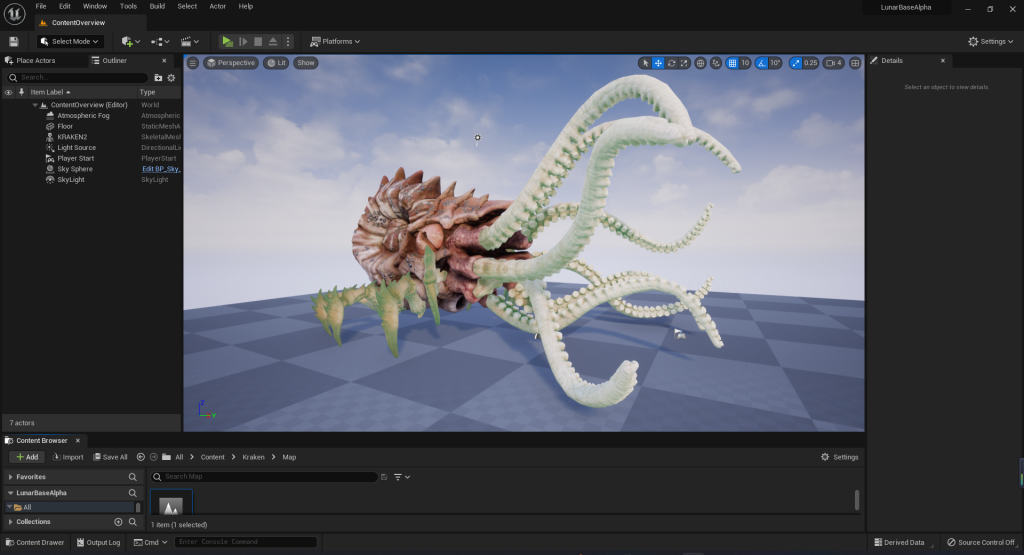Open the Tools menu
Viewport: 1024px width, 555px height.
[128, 6]
